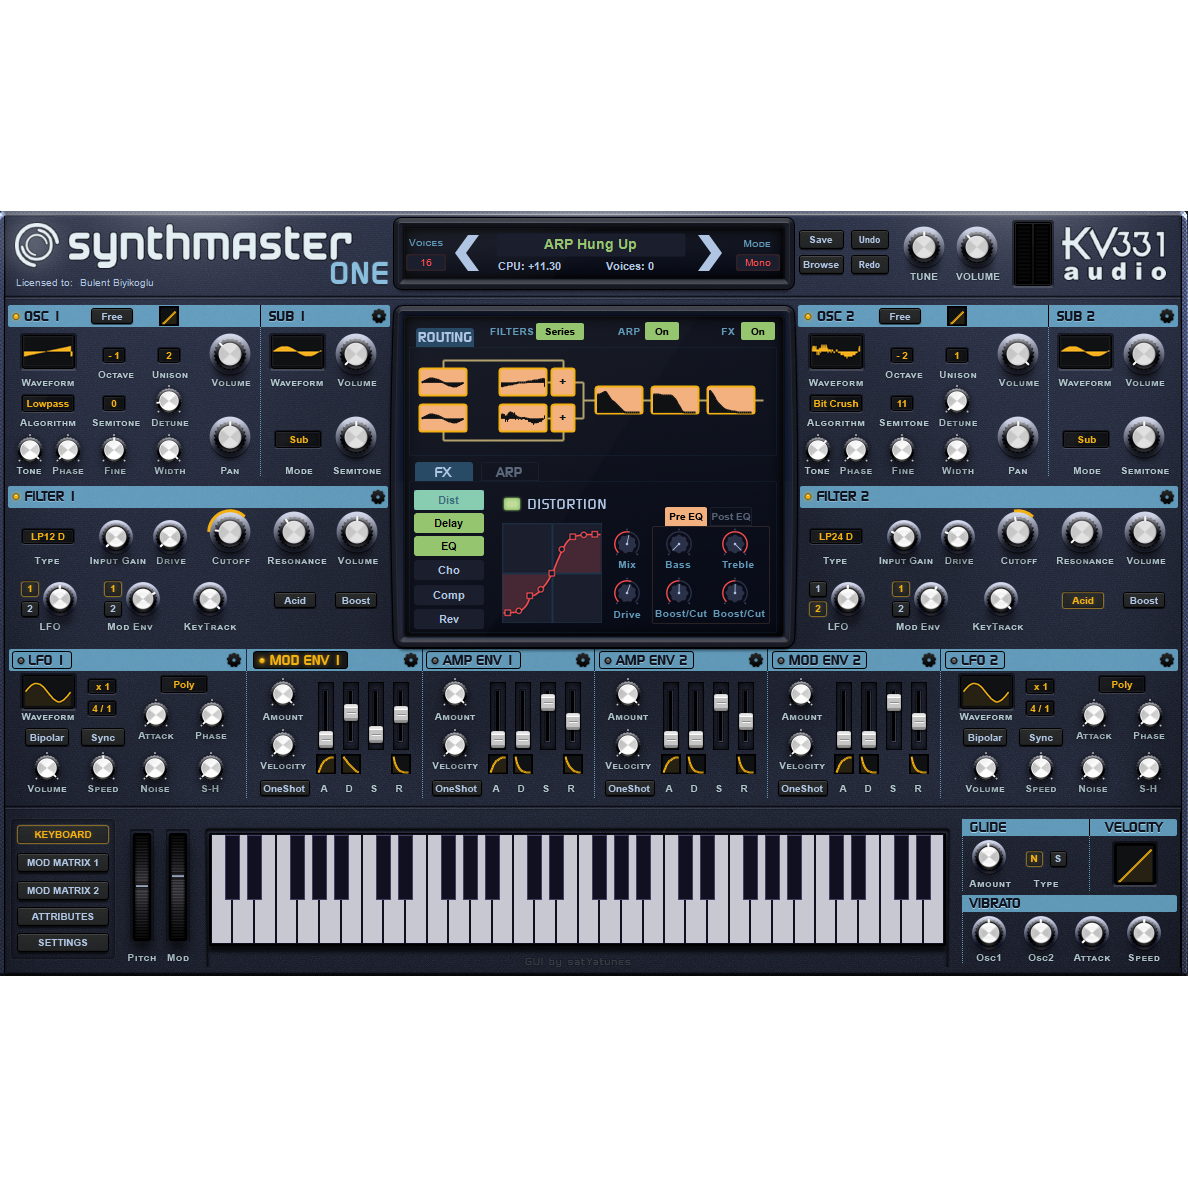This screenshot has height=1188, width=1188.
Task: Open the Lowpass algorithm selector on OSC 1
Action: point(47,403)
